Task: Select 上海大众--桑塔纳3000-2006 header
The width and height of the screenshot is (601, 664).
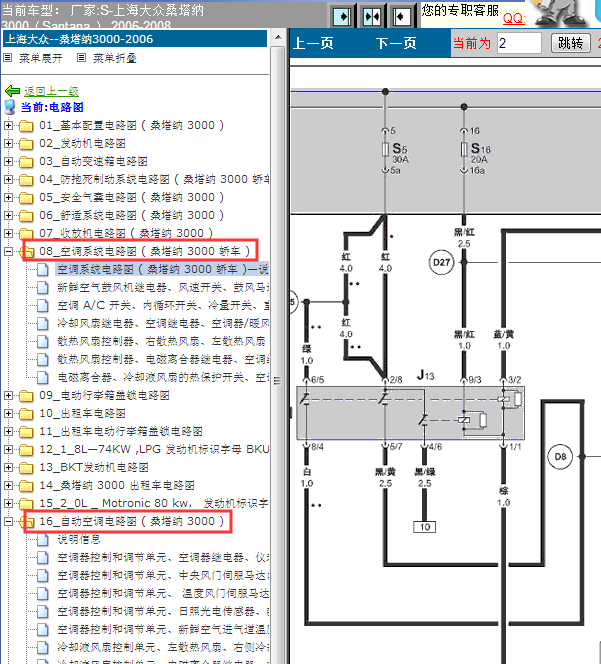Action: pos(135,39)
